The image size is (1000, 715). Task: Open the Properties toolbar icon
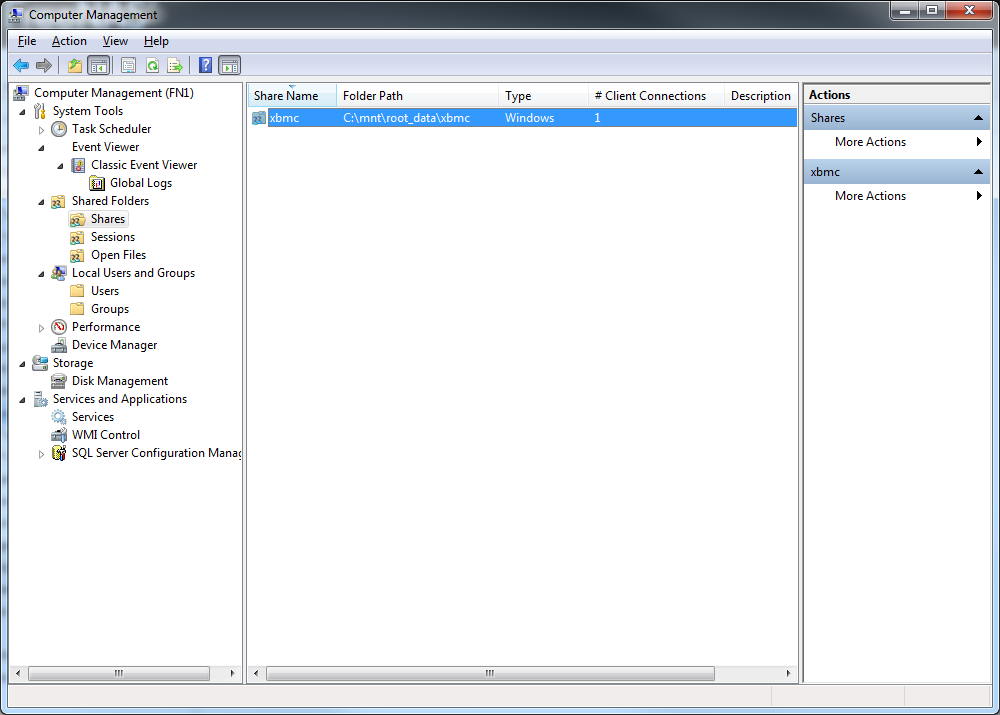128,65
